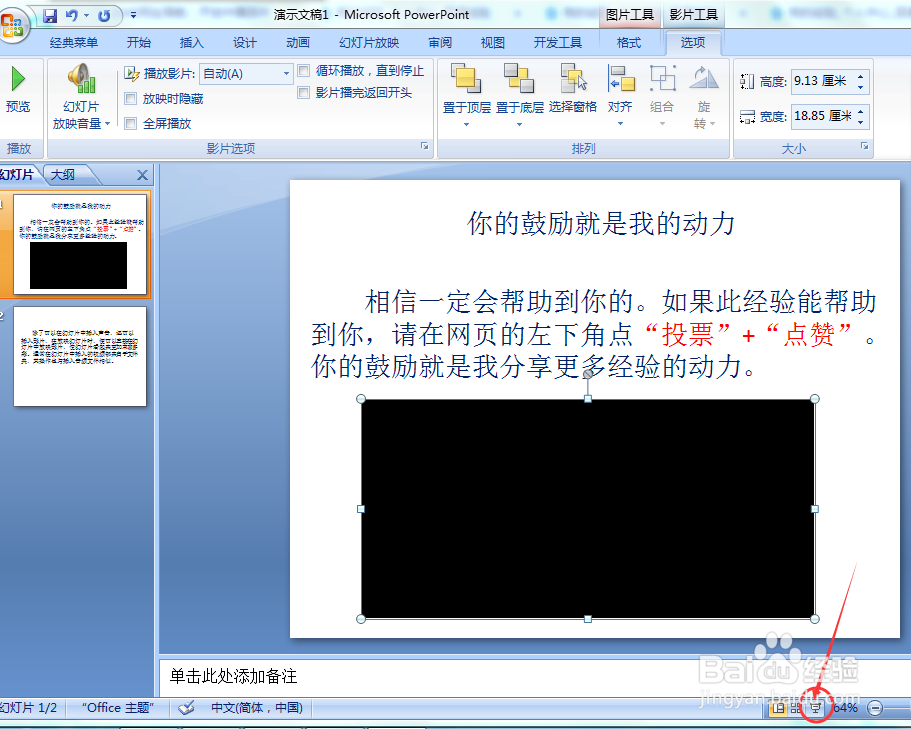Expand the undo history dropdown arrow
This screenshot has height=729, width=911.
click(x=87, y=16)
